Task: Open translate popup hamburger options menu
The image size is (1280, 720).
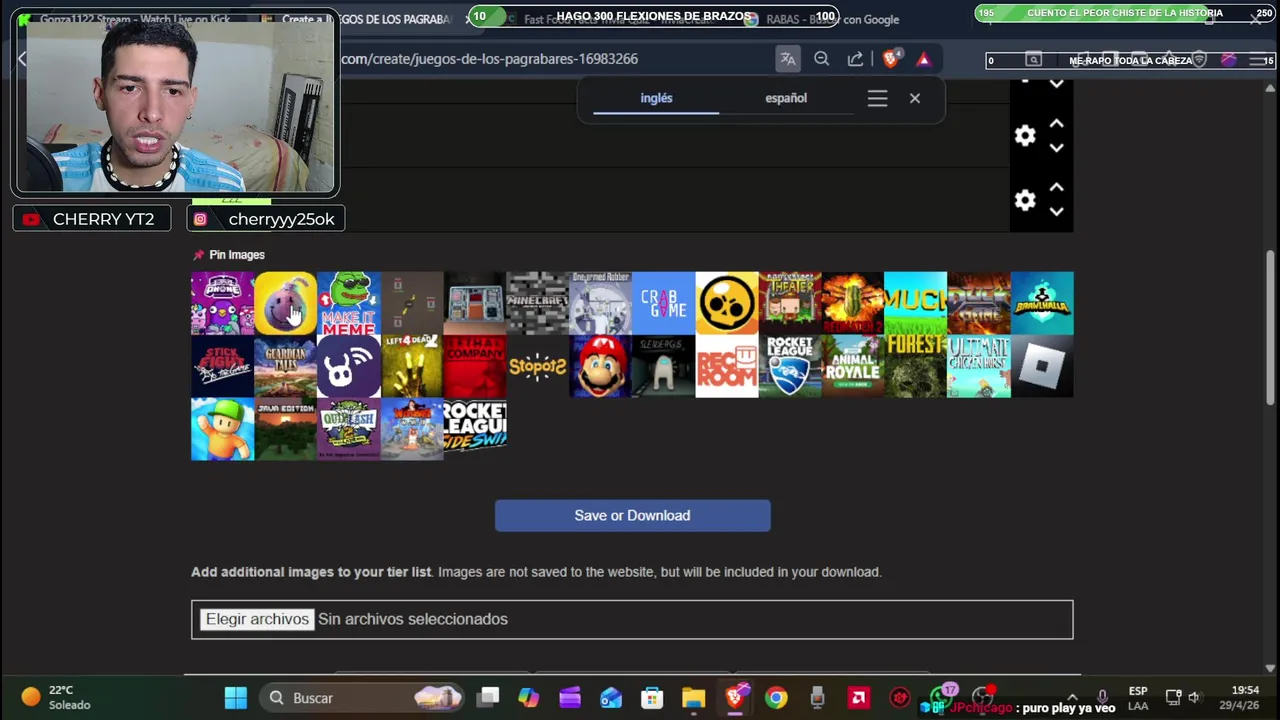Action: [x=877, y=98]
